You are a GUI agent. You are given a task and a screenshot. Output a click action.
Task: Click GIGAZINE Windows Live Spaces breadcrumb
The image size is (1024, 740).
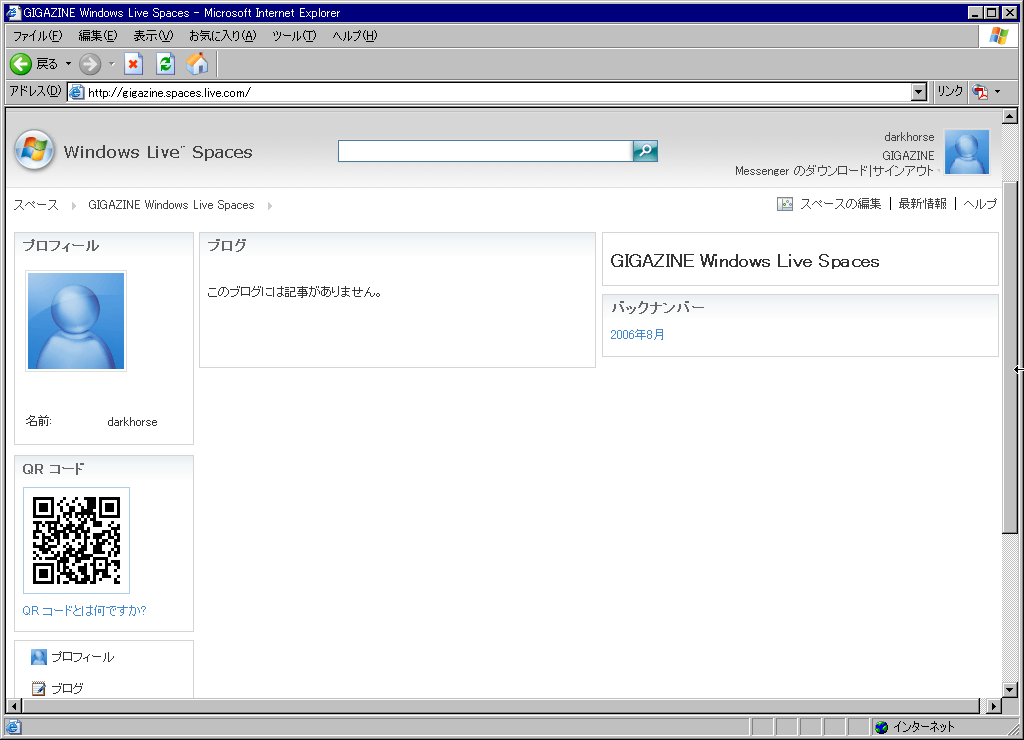pyautogui.click(x=171, y=205)
